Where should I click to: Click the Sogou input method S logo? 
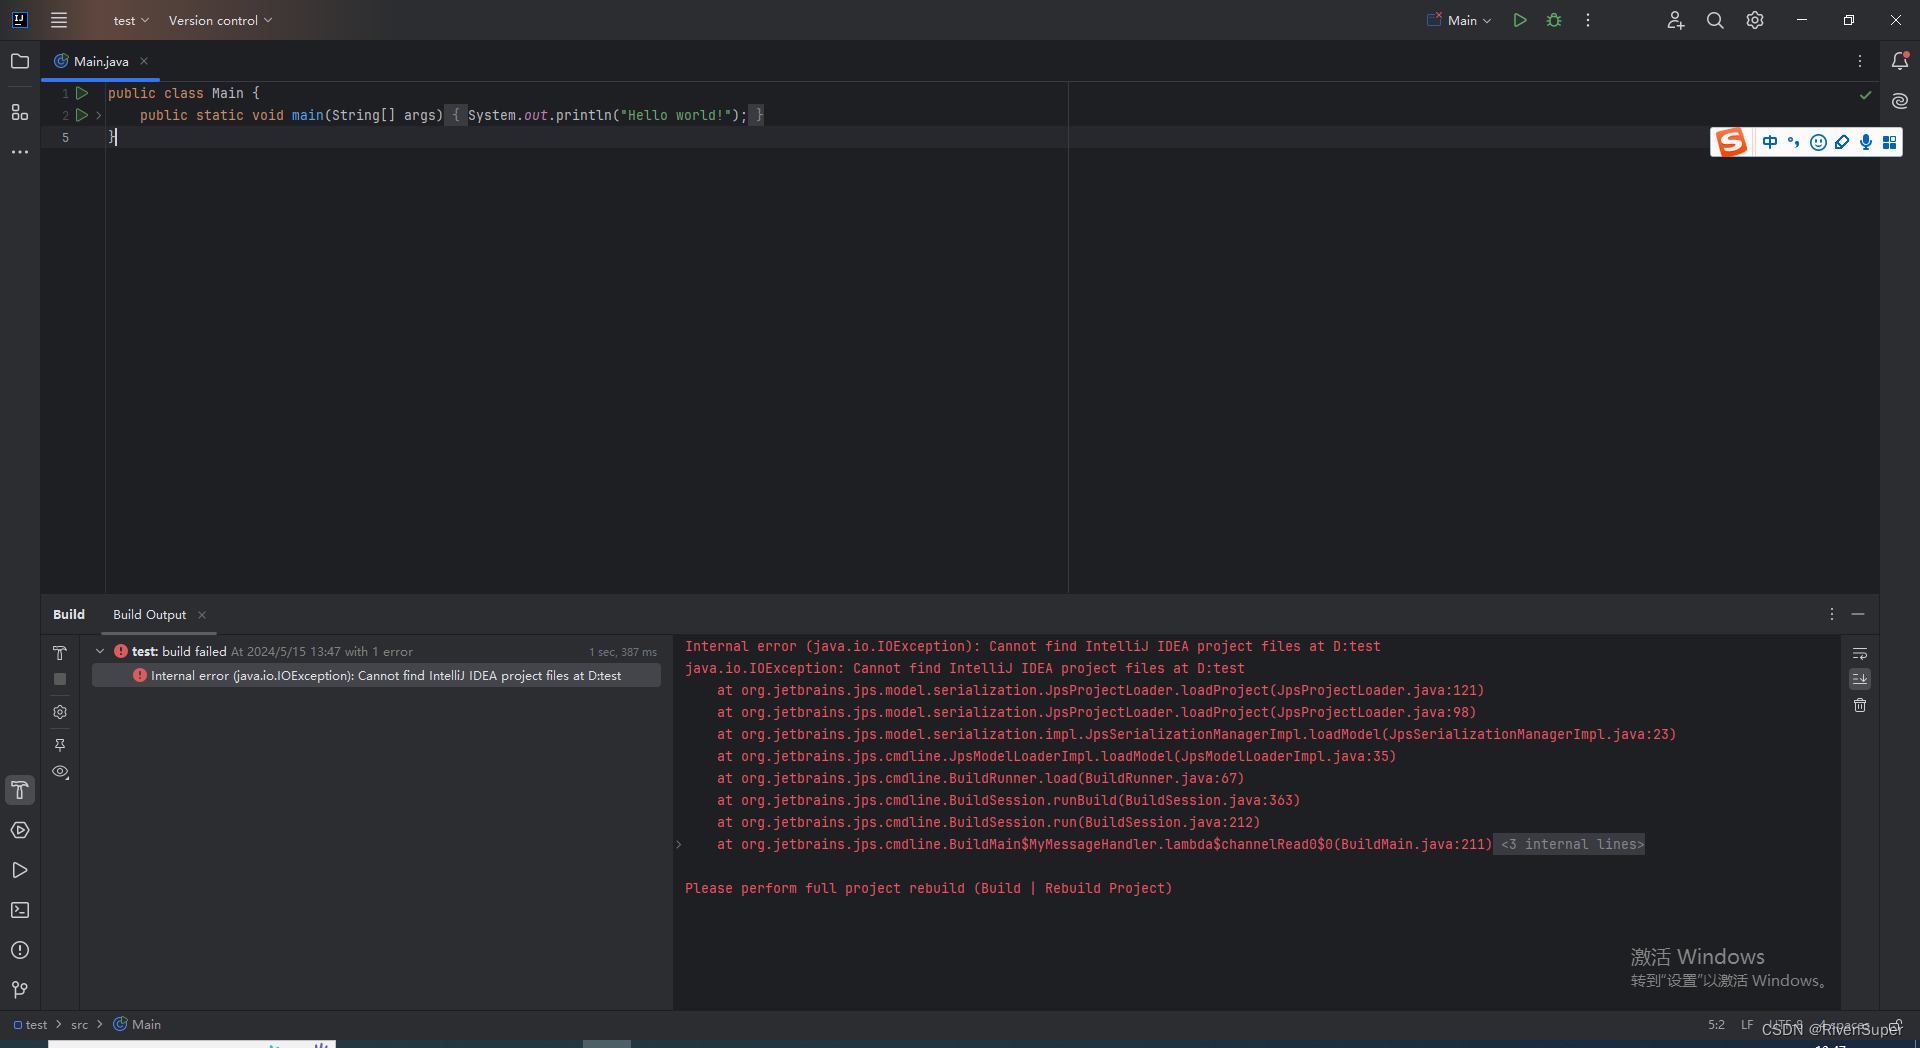1732,142
